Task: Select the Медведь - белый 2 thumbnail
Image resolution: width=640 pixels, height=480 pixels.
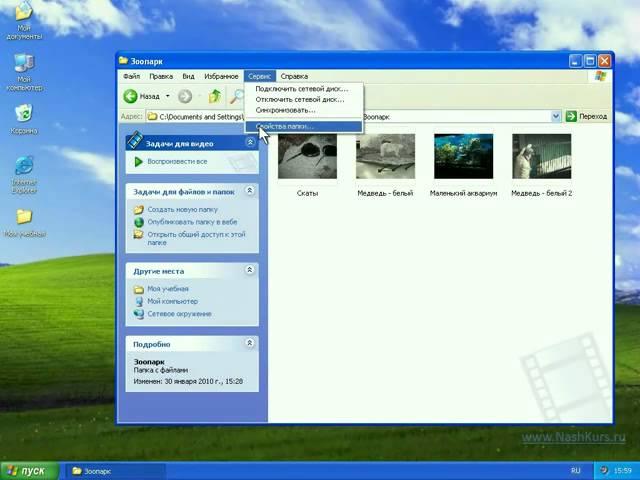Action: click(542, 156)
